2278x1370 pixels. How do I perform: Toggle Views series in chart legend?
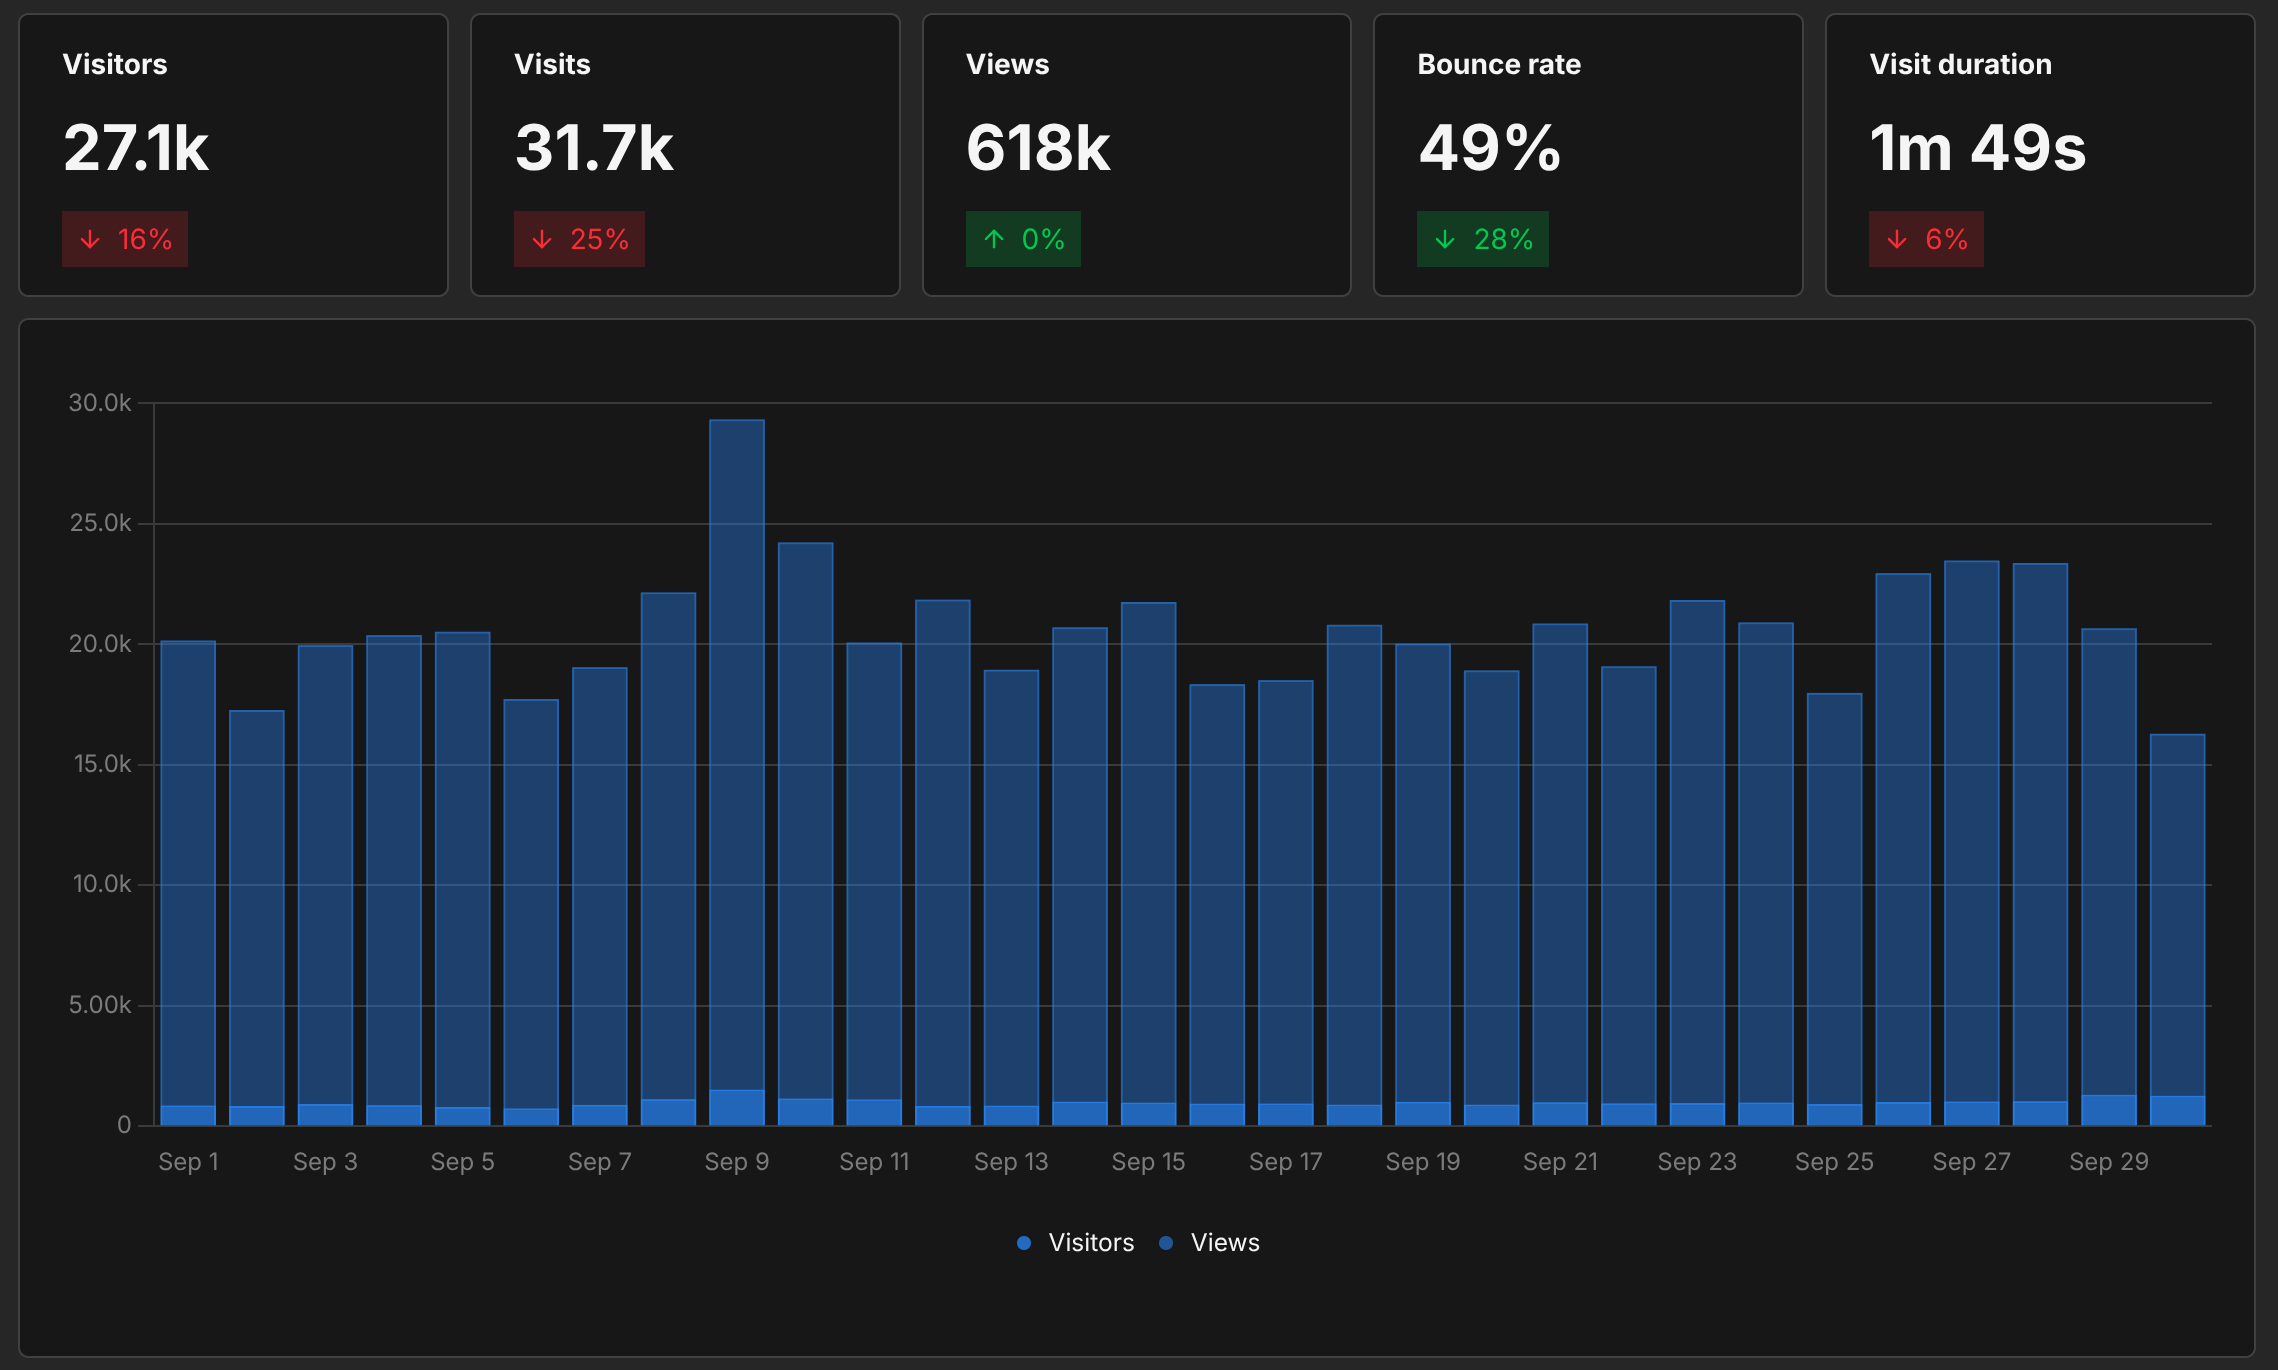(x=1209, y=1243)
